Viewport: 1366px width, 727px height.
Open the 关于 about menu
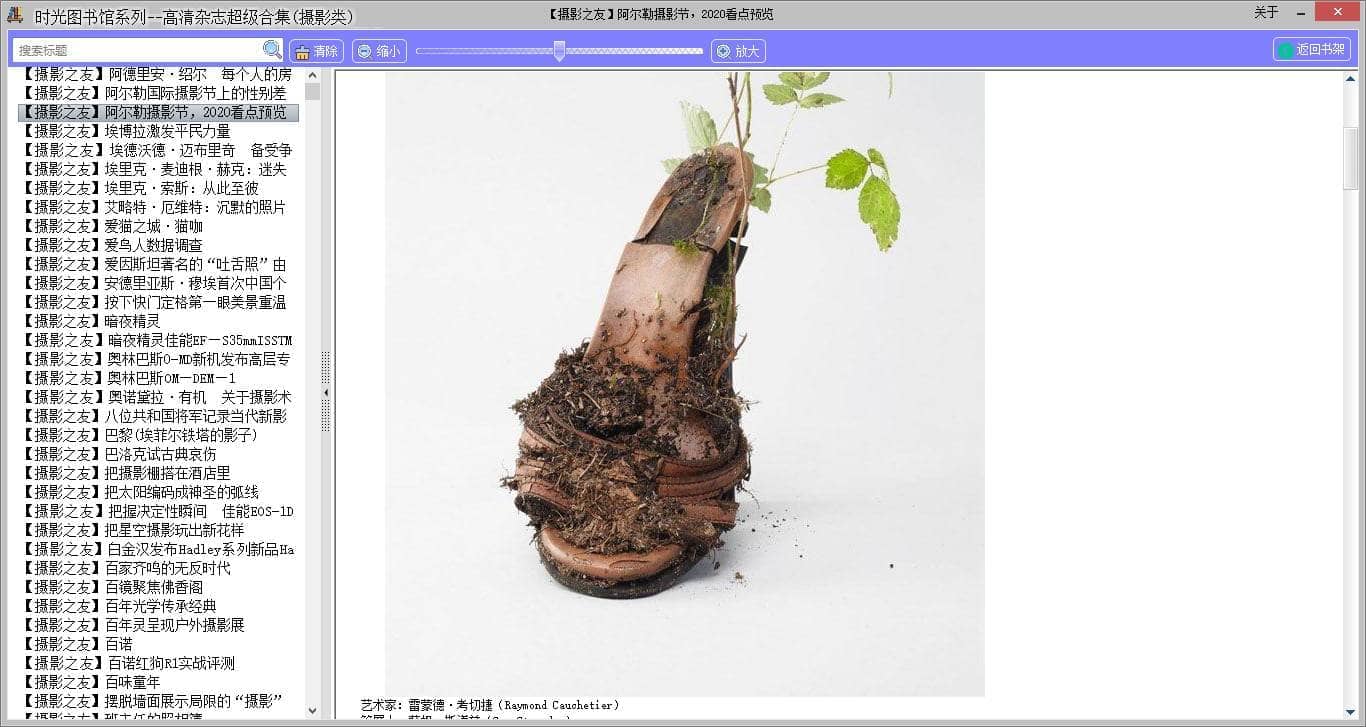pyautogui.click(x=1265, y=13)
